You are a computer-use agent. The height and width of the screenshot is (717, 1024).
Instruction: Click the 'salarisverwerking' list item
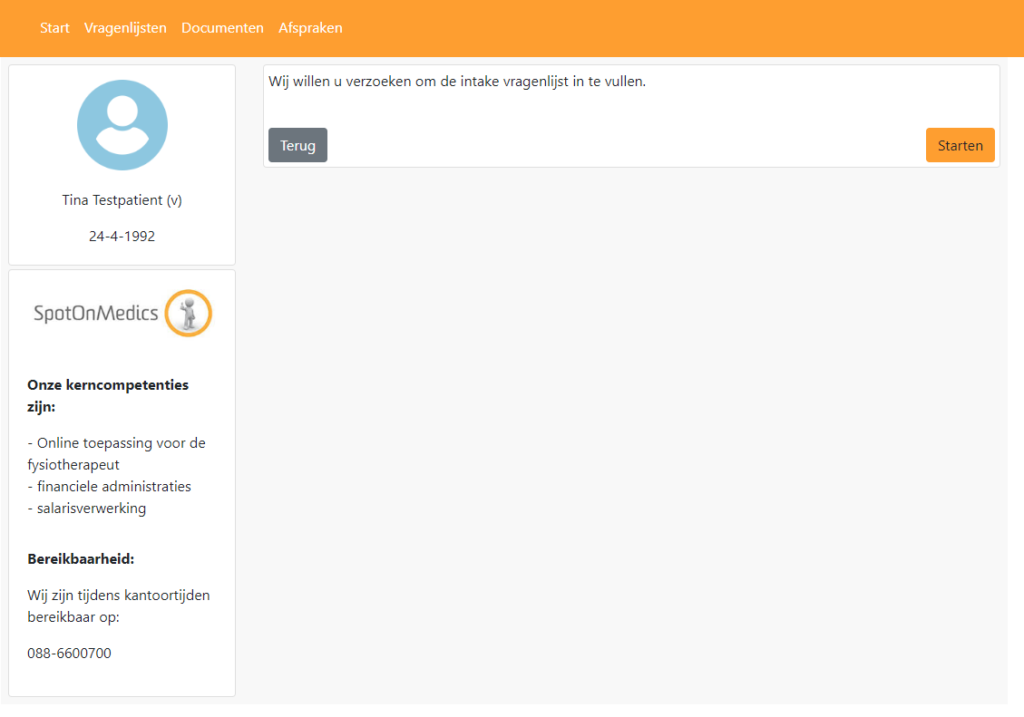pyautogui.click(x=87, y=508)
